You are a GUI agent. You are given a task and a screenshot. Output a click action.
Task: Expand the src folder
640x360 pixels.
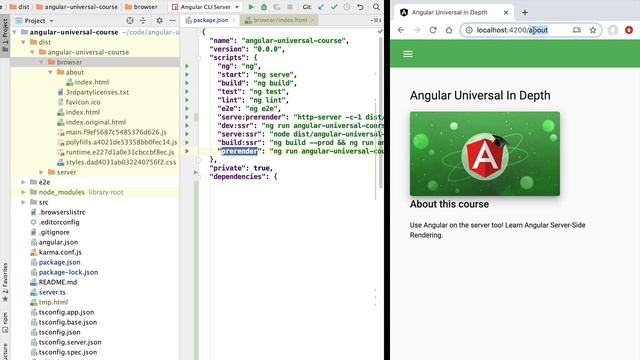pyautogui.click(x=23, y=202)
